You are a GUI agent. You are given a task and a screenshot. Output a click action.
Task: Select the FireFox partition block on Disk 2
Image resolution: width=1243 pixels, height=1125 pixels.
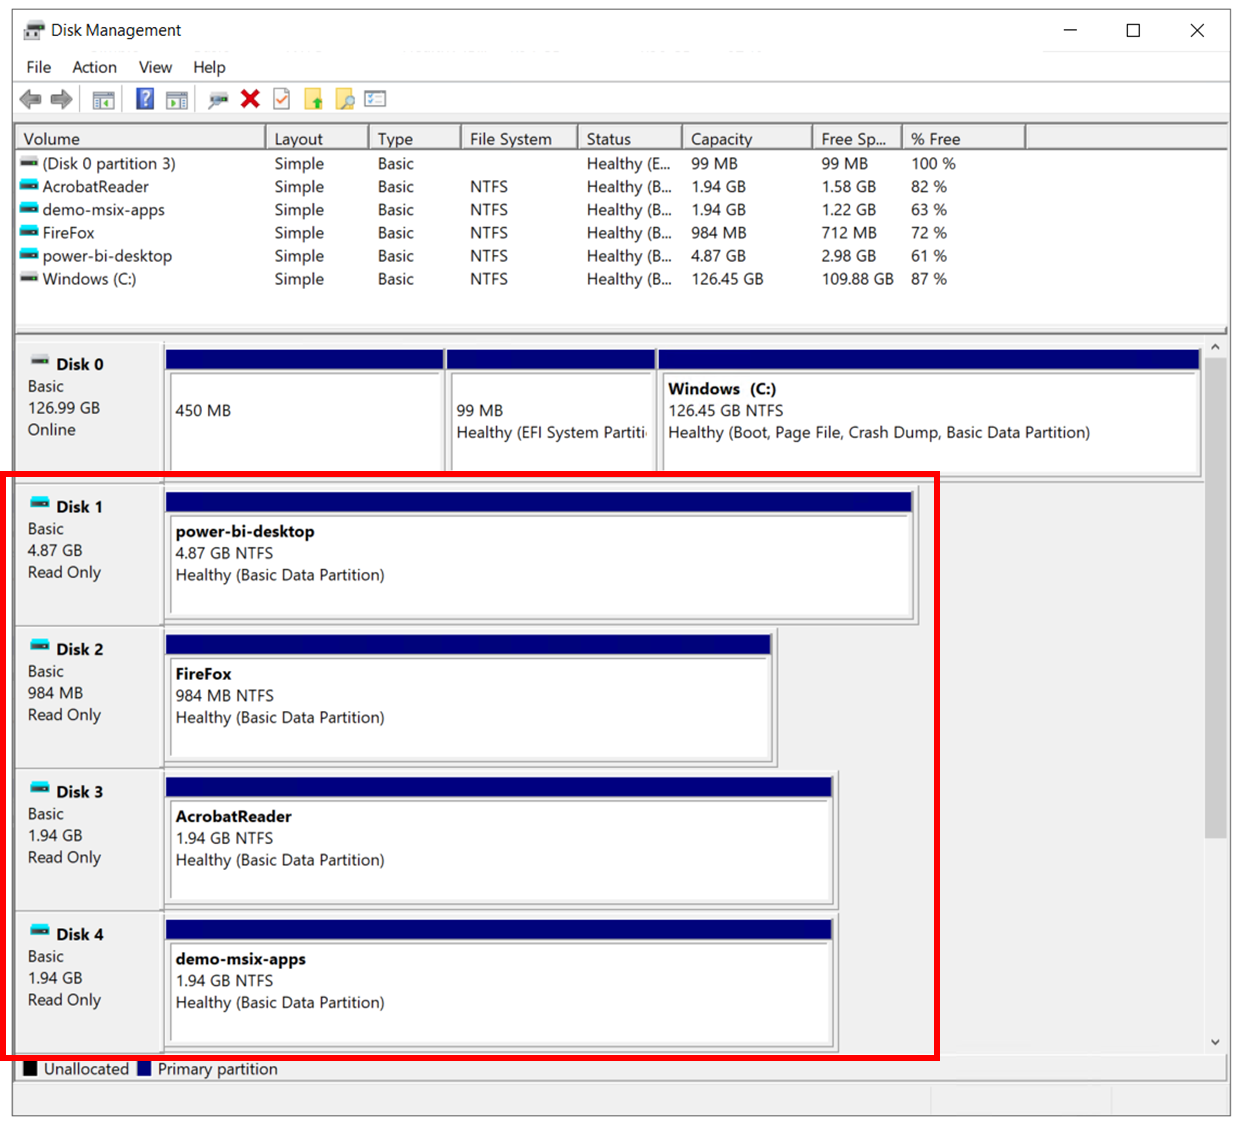click(x=469, y=697)
